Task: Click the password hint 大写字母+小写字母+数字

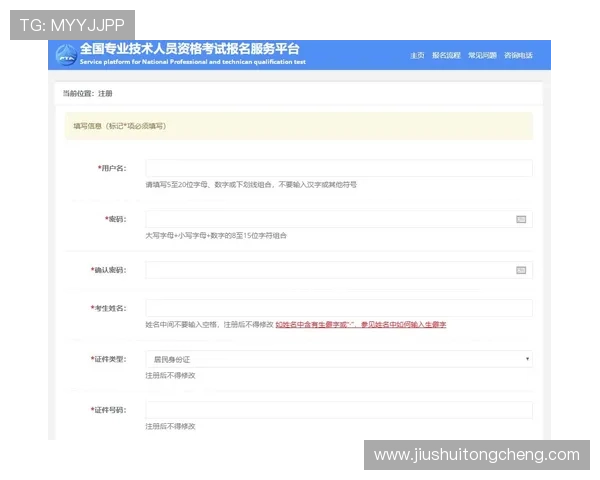Action: click(x=216, y=235)
